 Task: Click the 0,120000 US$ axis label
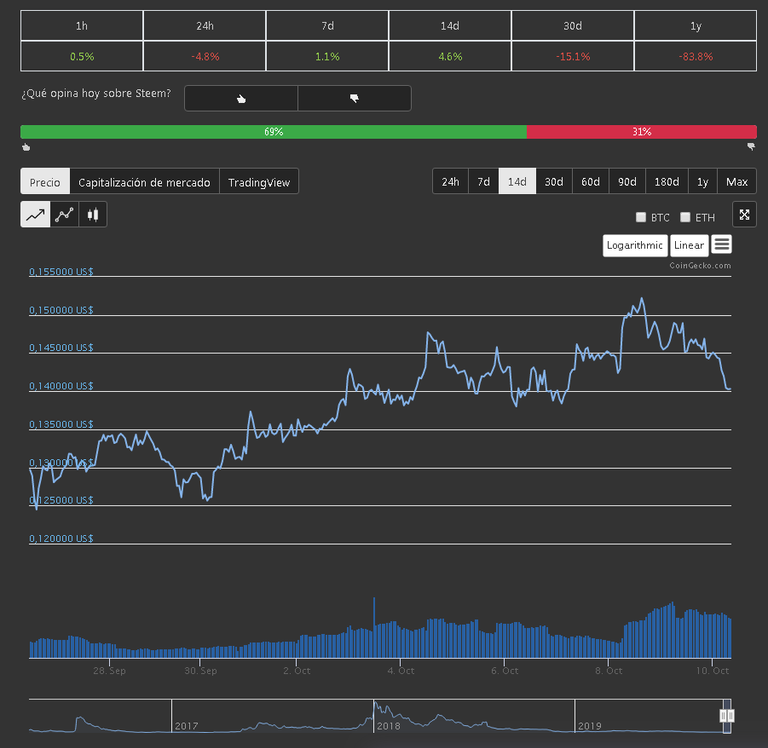(x=61, y=538)
